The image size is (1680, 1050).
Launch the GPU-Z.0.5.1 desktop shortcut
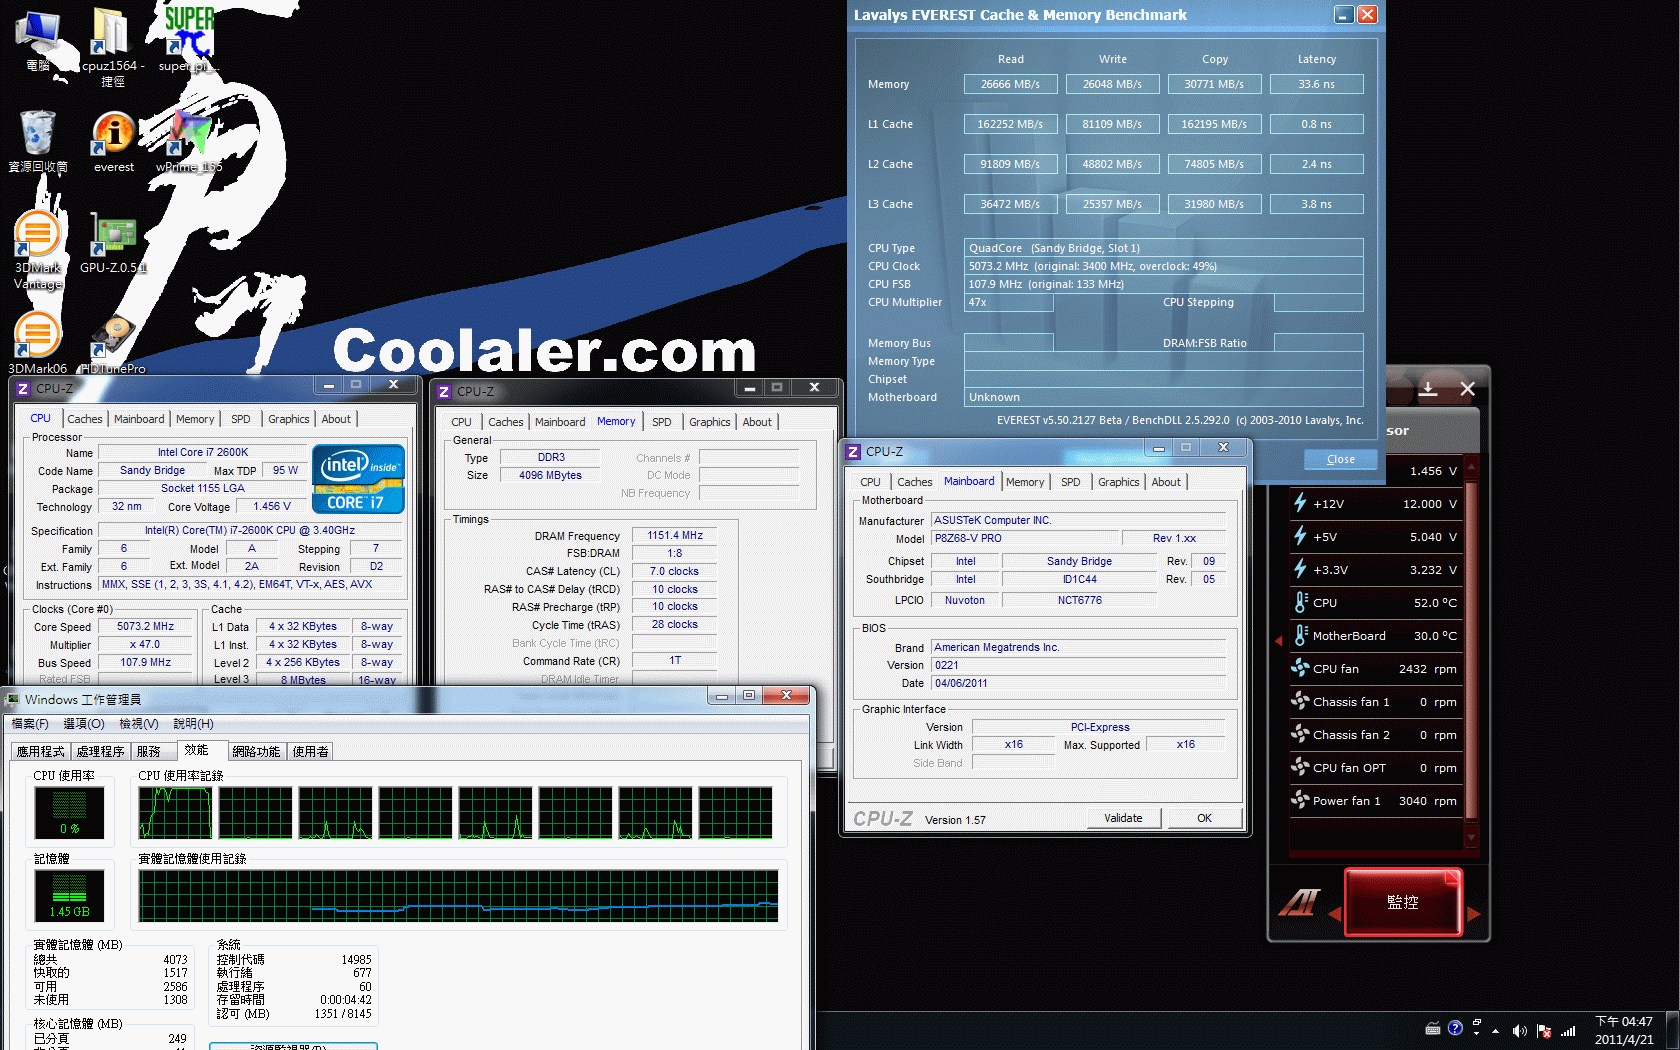pyautogui.click(x=114, y=243)
